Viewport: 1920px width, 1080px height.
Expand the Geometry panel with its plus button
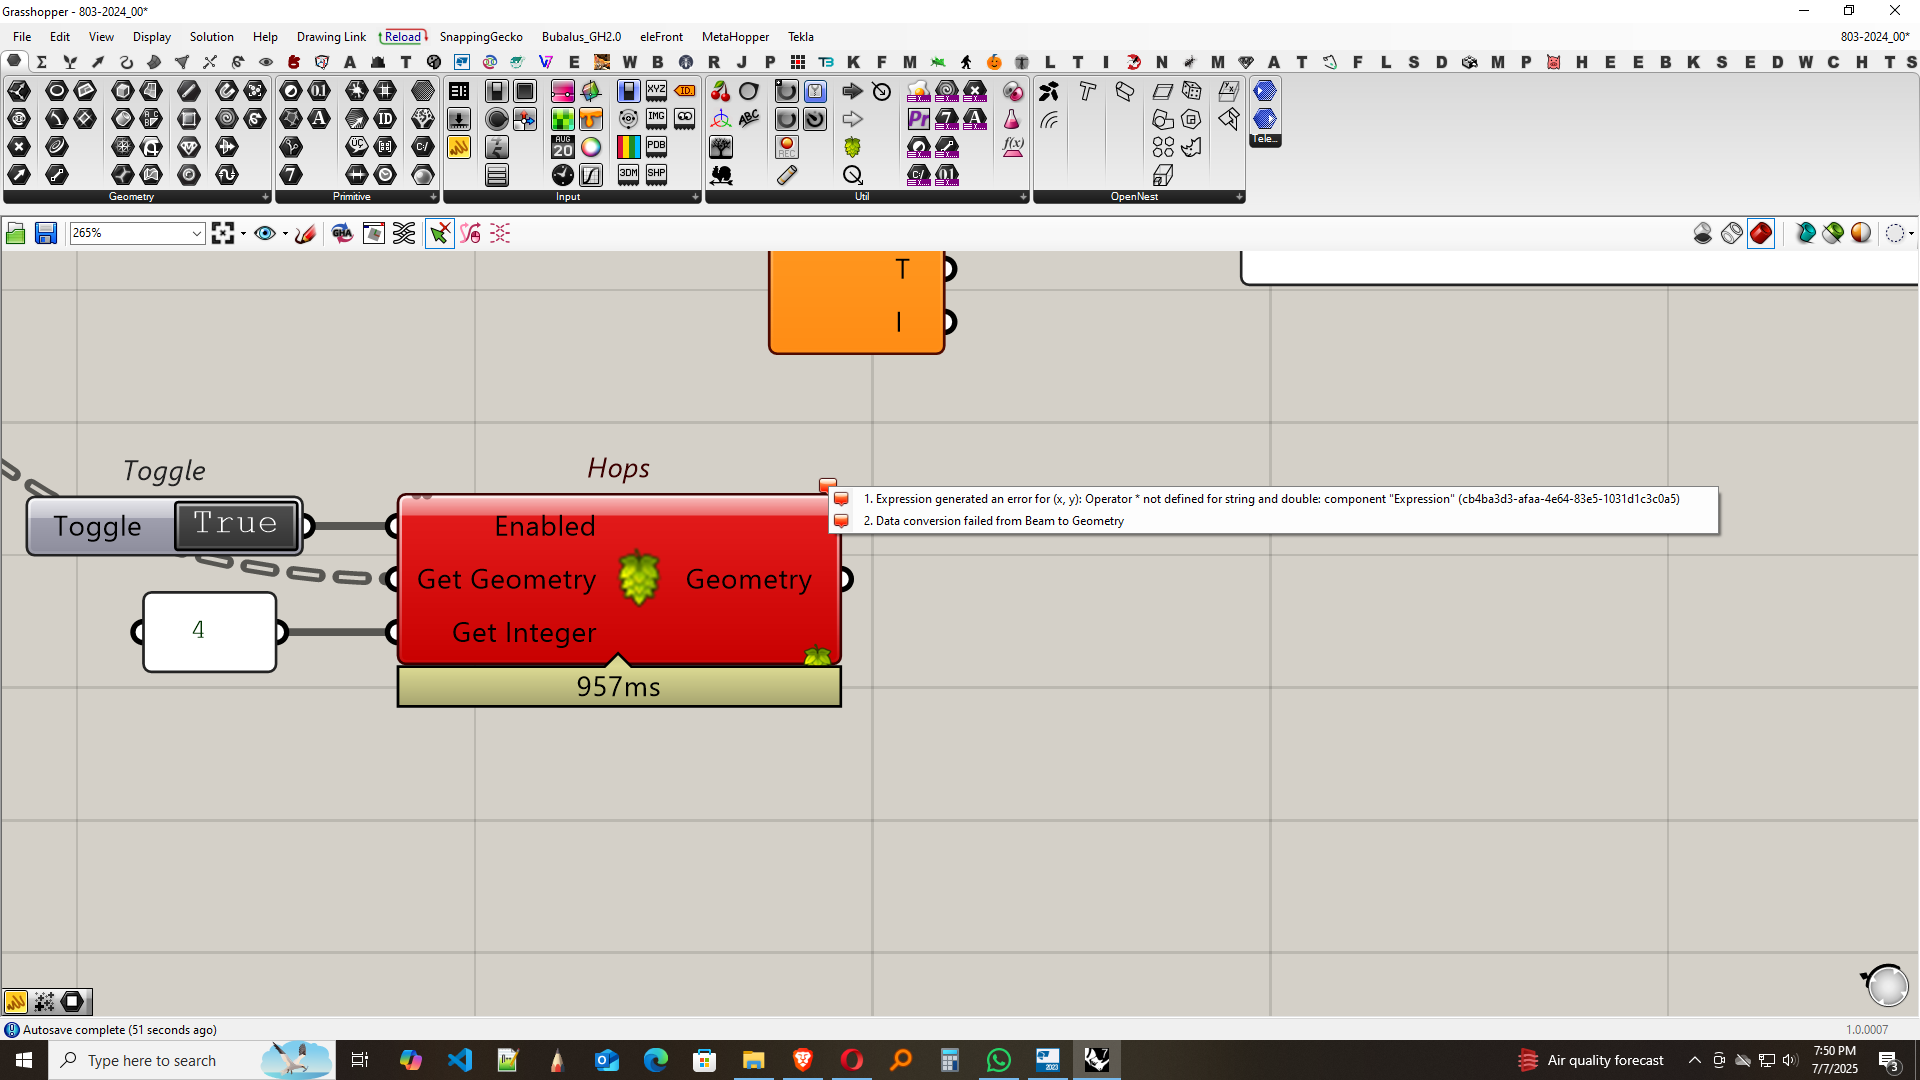point(265,197)
